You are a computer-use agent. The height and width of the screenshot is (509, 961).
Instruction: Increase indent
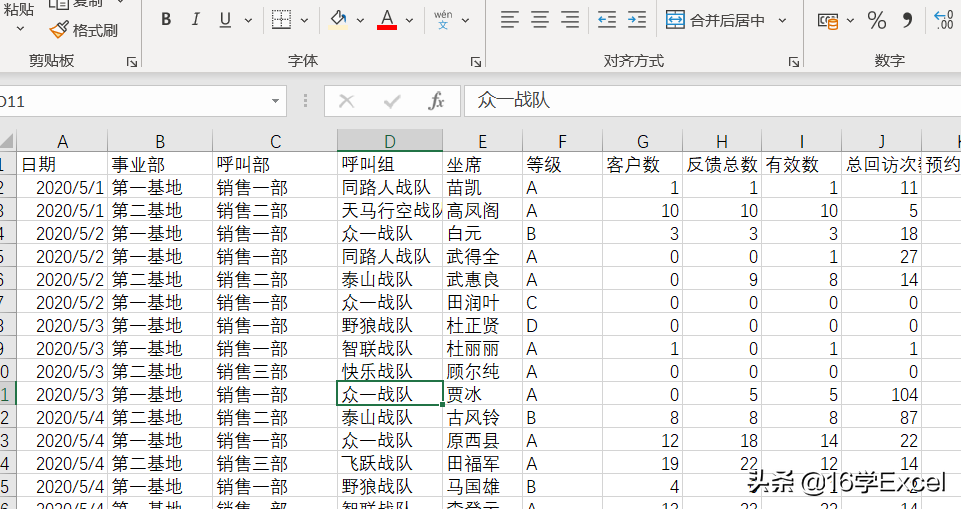pyautogui.click(x=637, y=20)
